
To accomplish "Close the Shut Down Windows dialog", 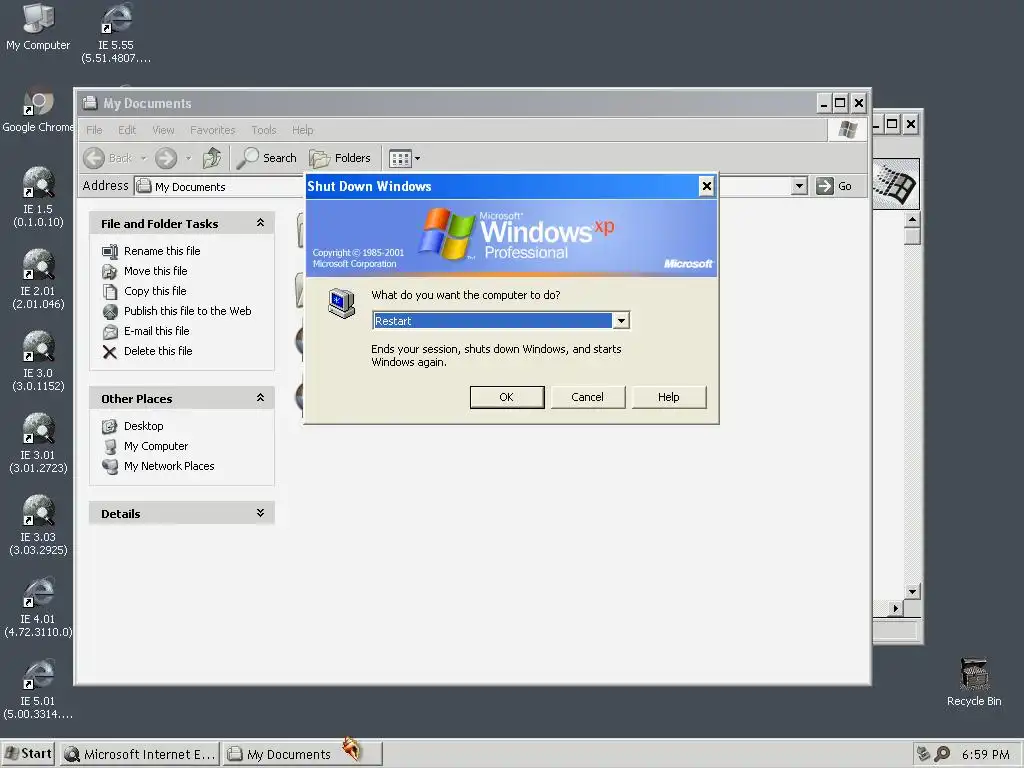I will 707,187.
